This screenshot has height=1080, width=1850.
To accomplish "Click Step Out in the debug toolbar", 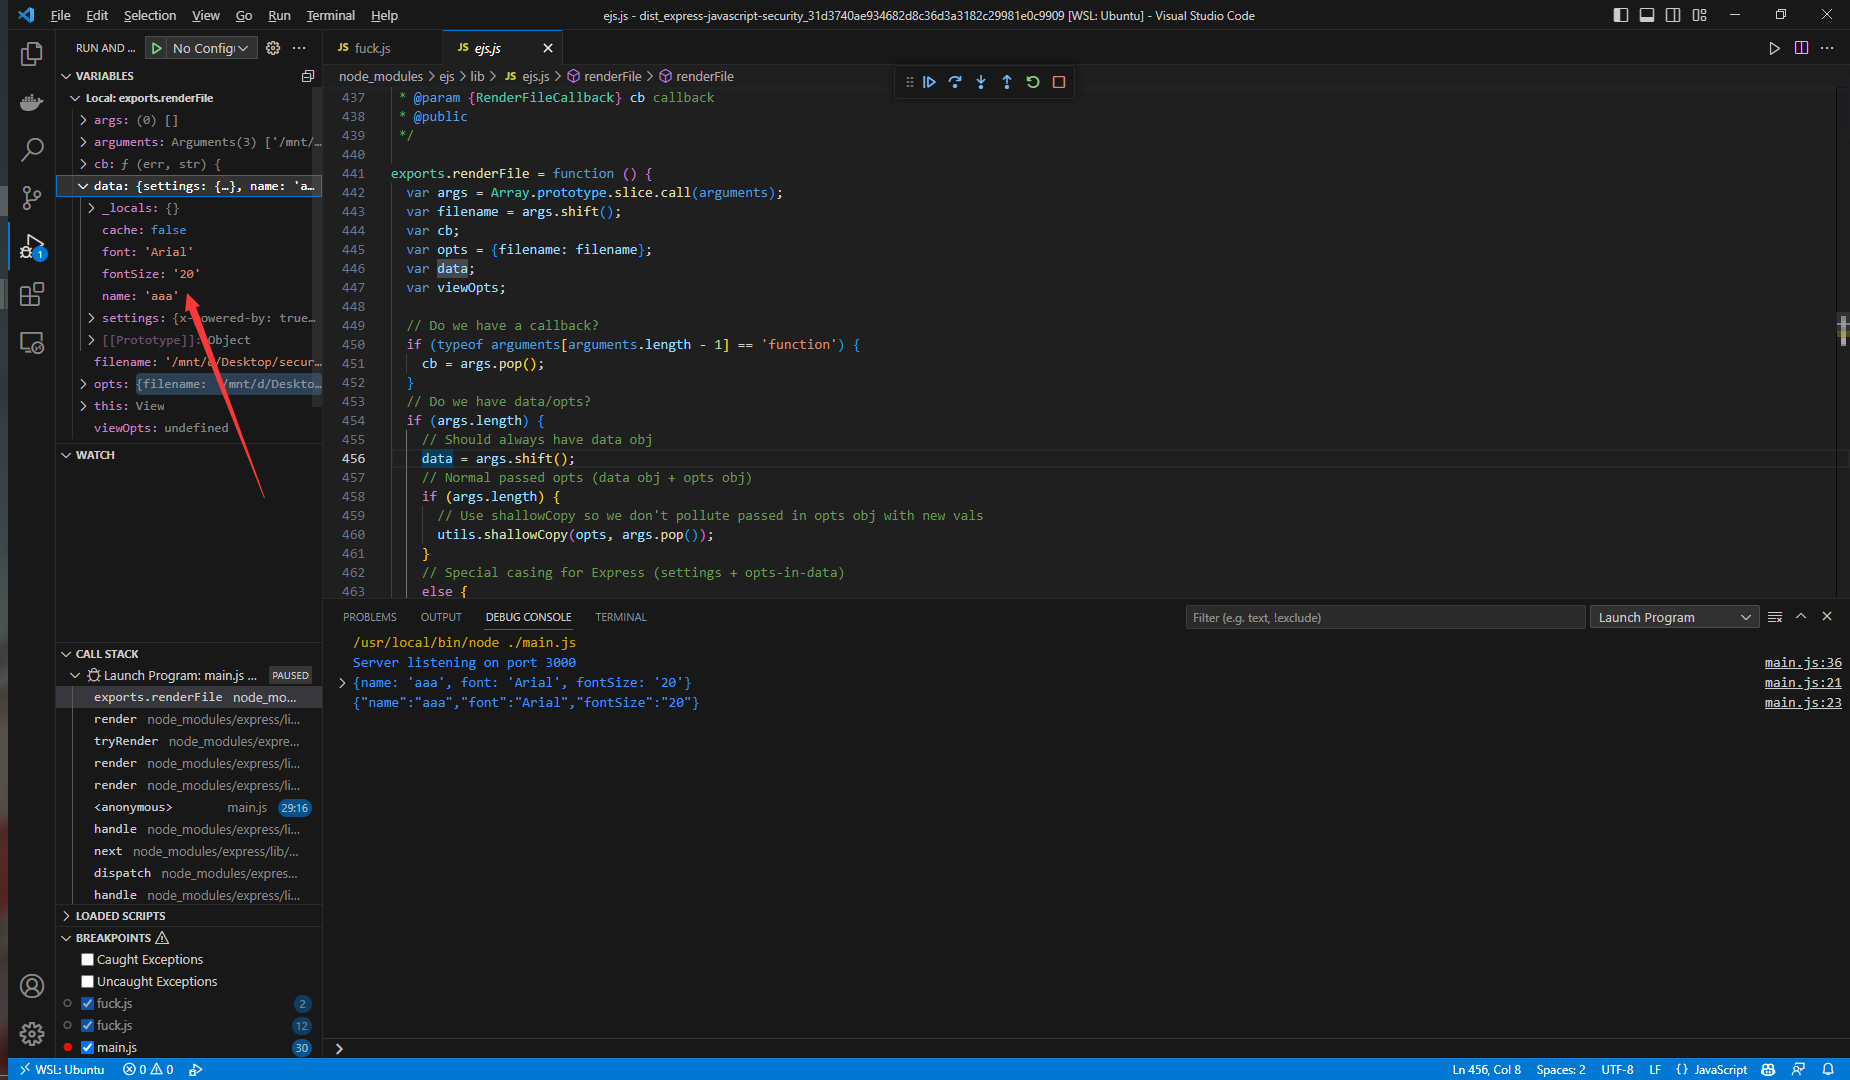I will [1007, 82].
